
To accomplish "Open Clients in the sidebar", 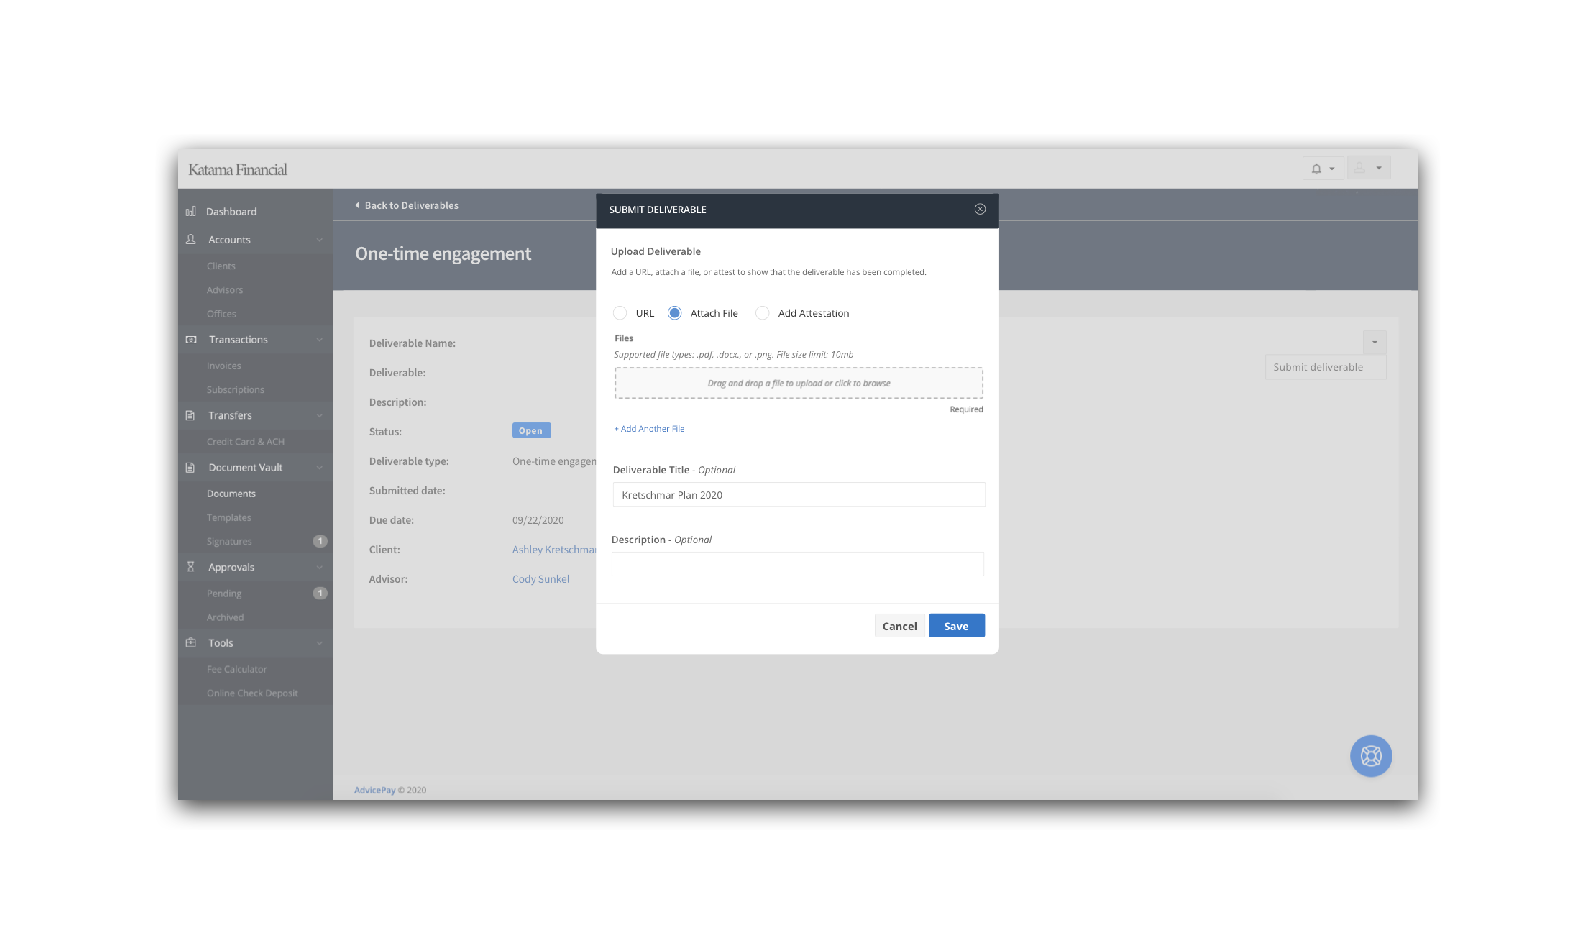I will click(x=221, y=266).
